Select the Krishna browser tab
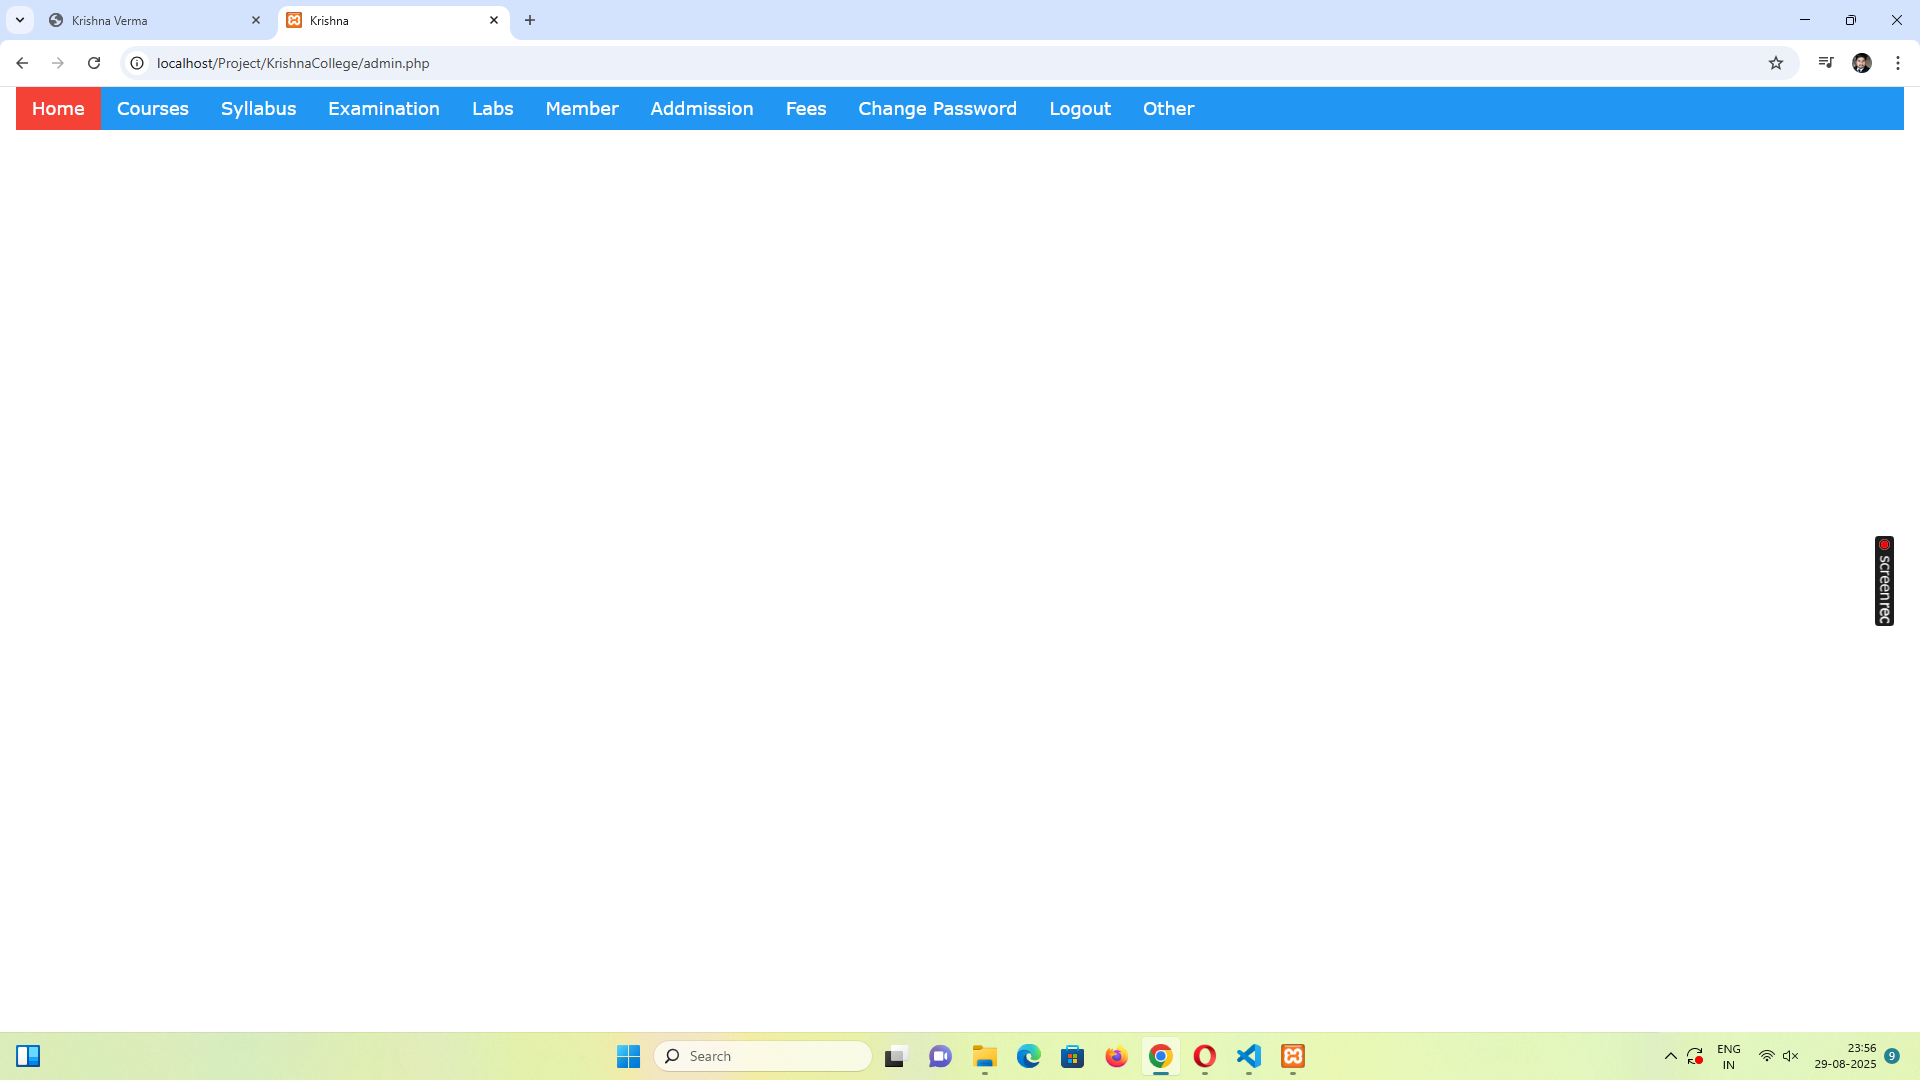1920x1080 pixels. coord(392,20)
